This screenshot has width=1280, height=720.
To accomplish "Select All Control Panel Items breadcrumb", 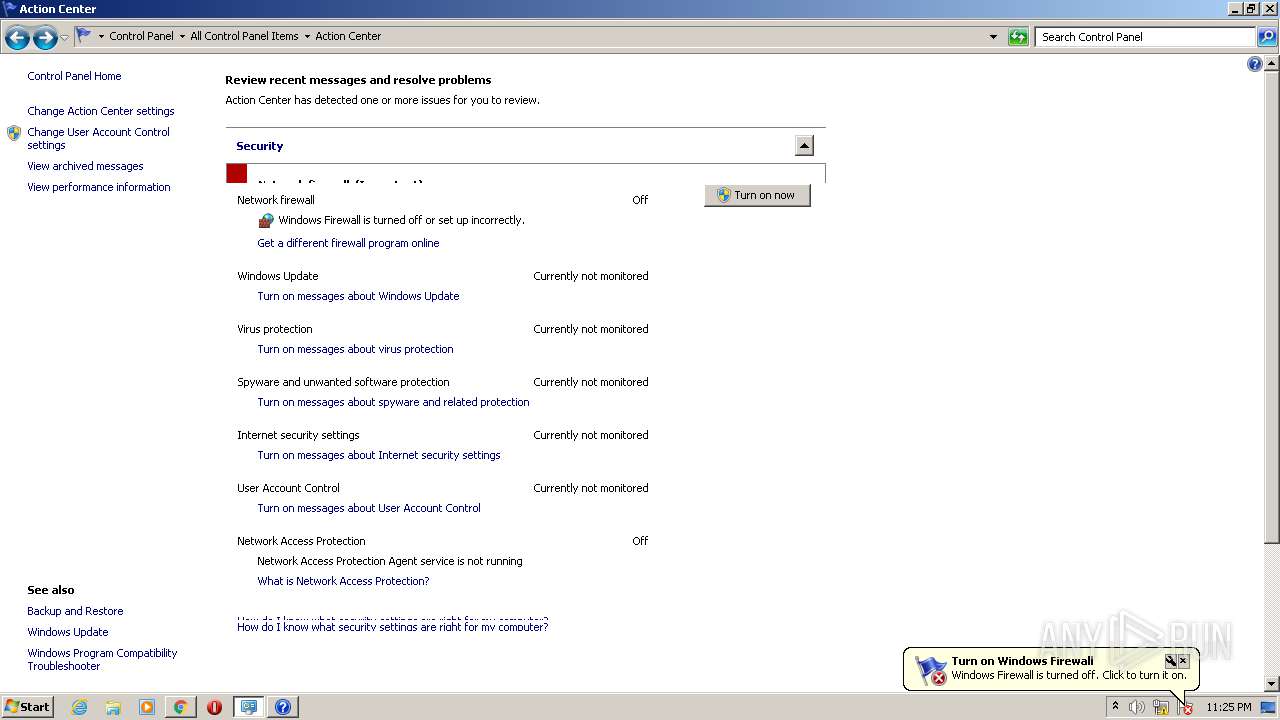I will coord(244,36).
